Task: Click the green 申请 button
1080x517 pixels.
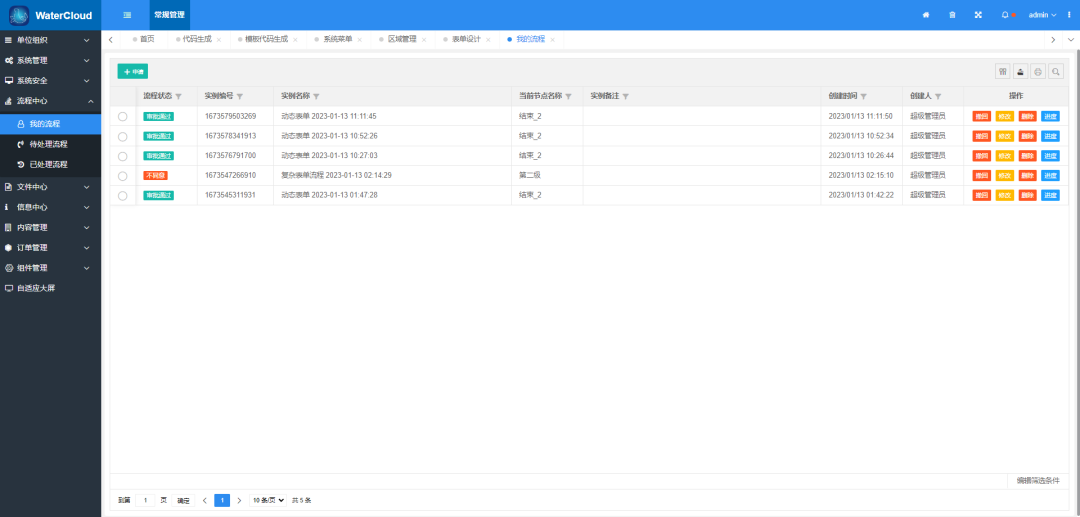Action: [133, 72]
